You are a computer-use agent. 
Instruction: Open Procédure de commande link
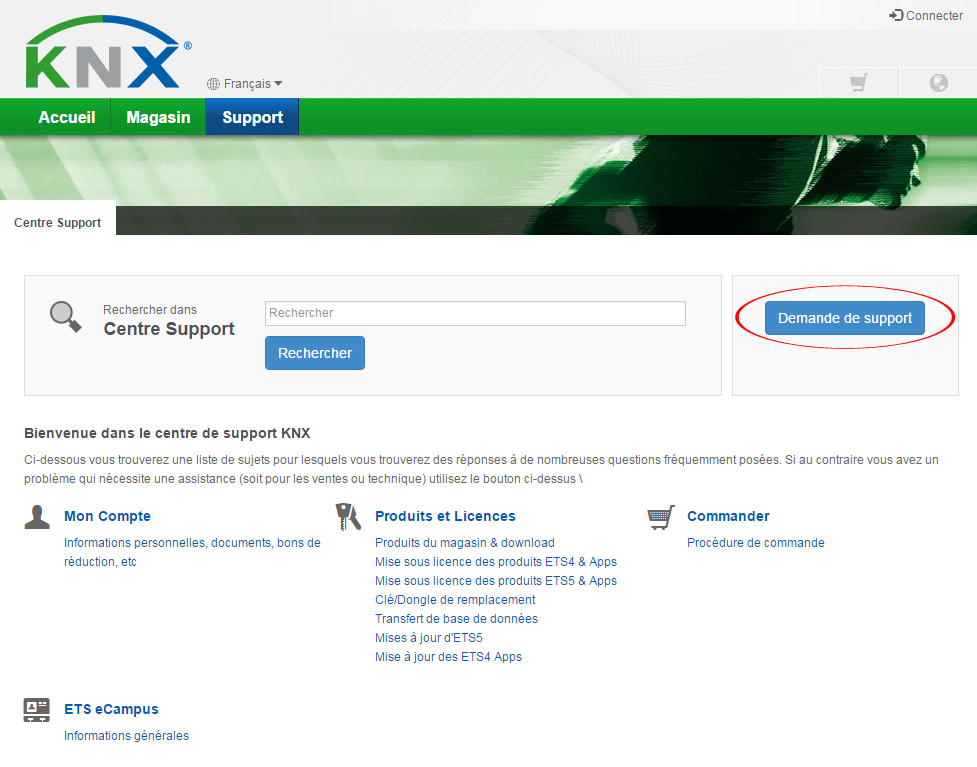pyautogui.click(x=756, y=543)
